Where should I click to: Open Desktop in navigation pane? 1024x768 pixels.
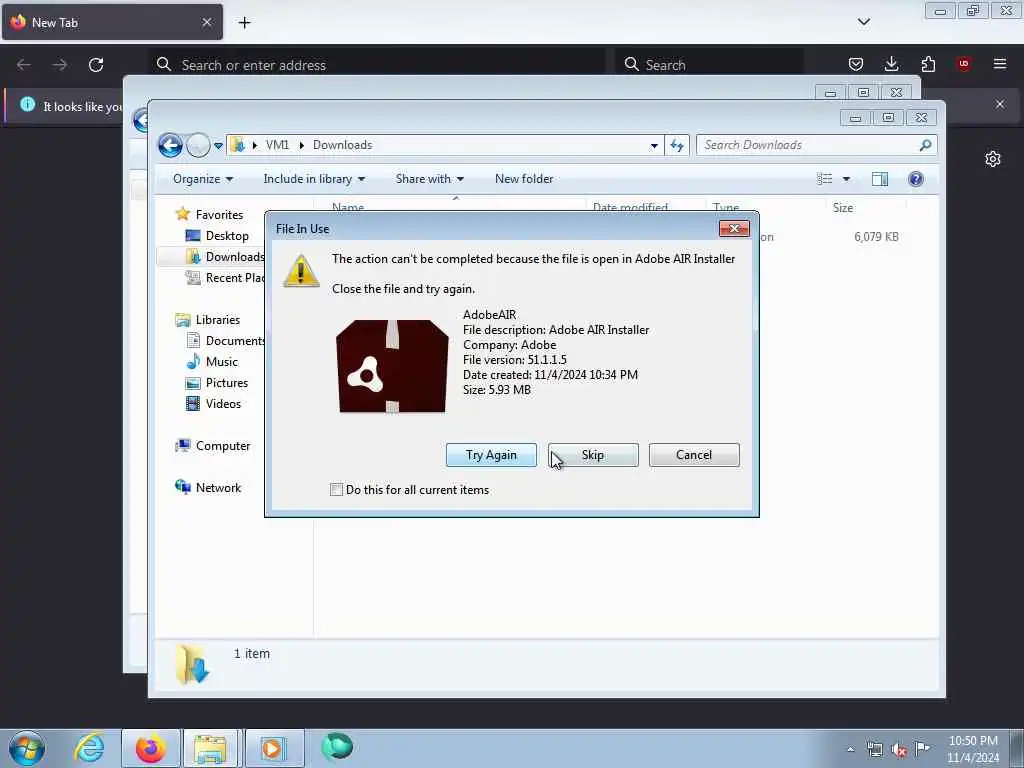tap(227, 236)
